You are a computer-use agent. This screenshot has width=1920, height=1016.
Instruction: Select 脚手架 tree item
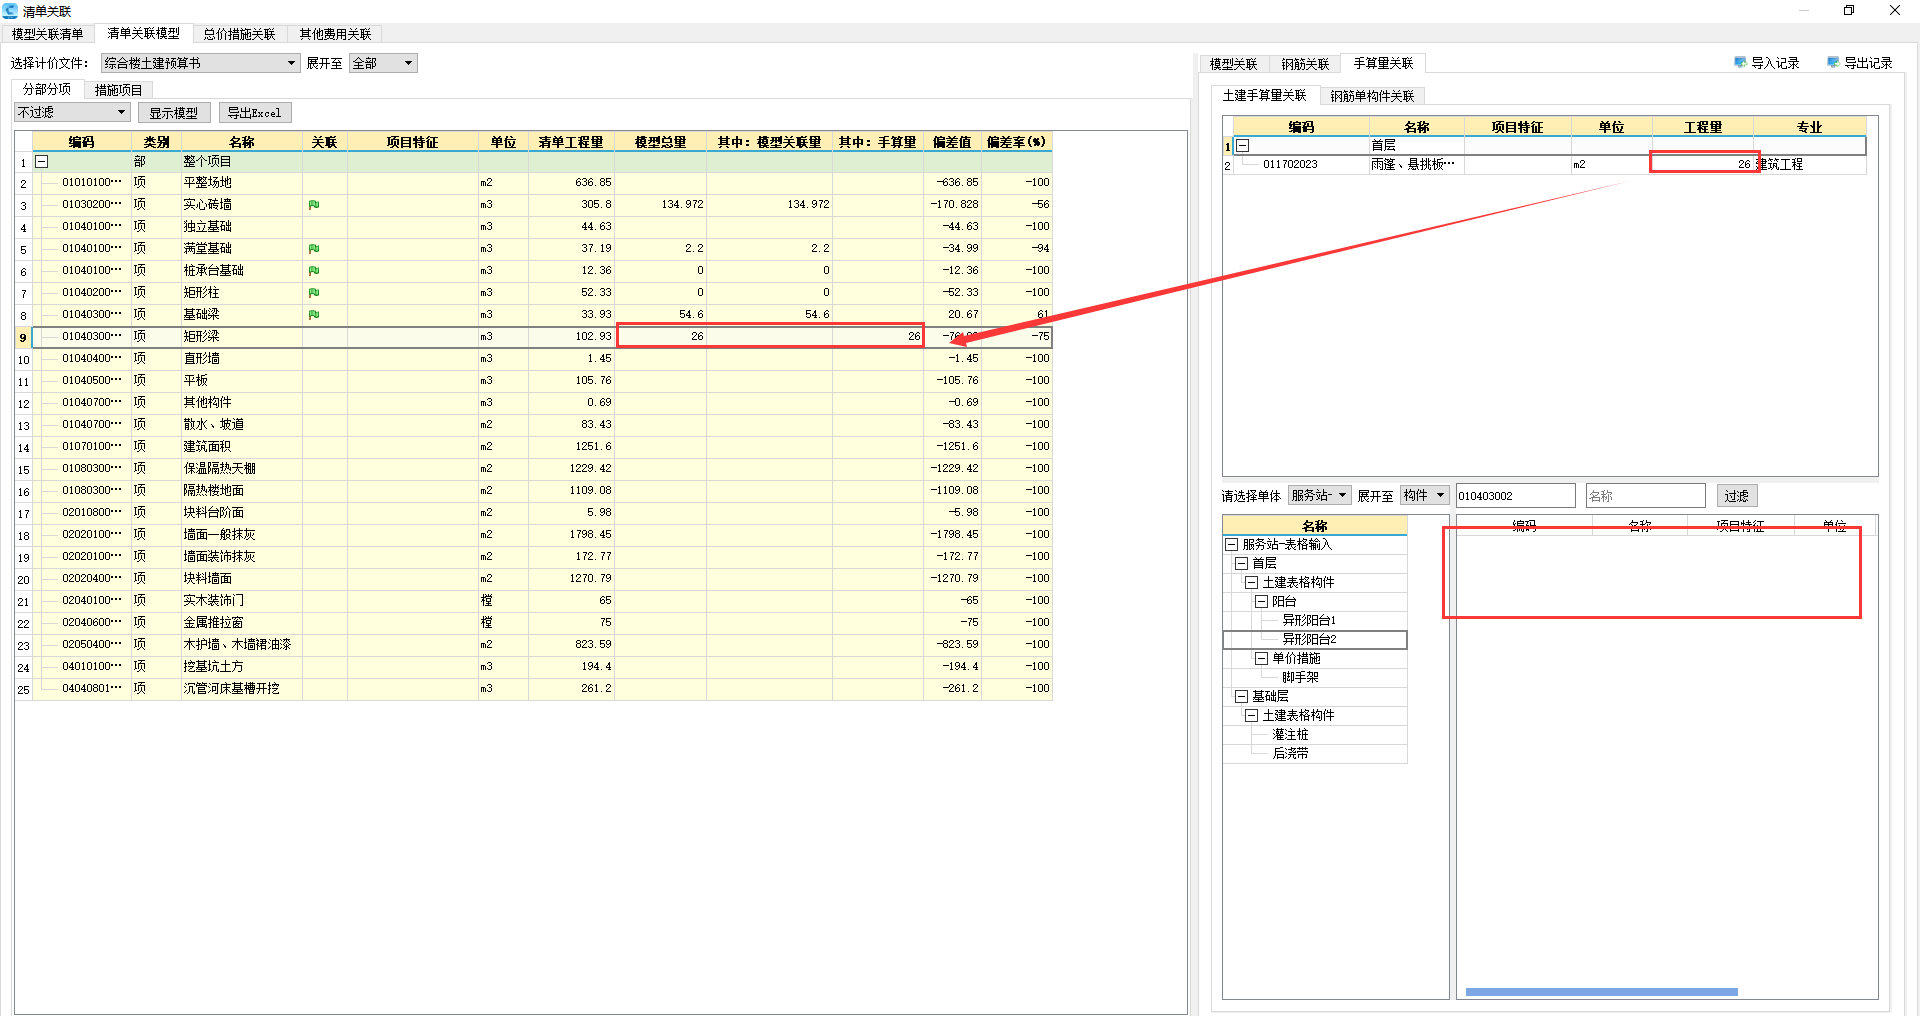pyautogui.click(x=1300, y=678)
